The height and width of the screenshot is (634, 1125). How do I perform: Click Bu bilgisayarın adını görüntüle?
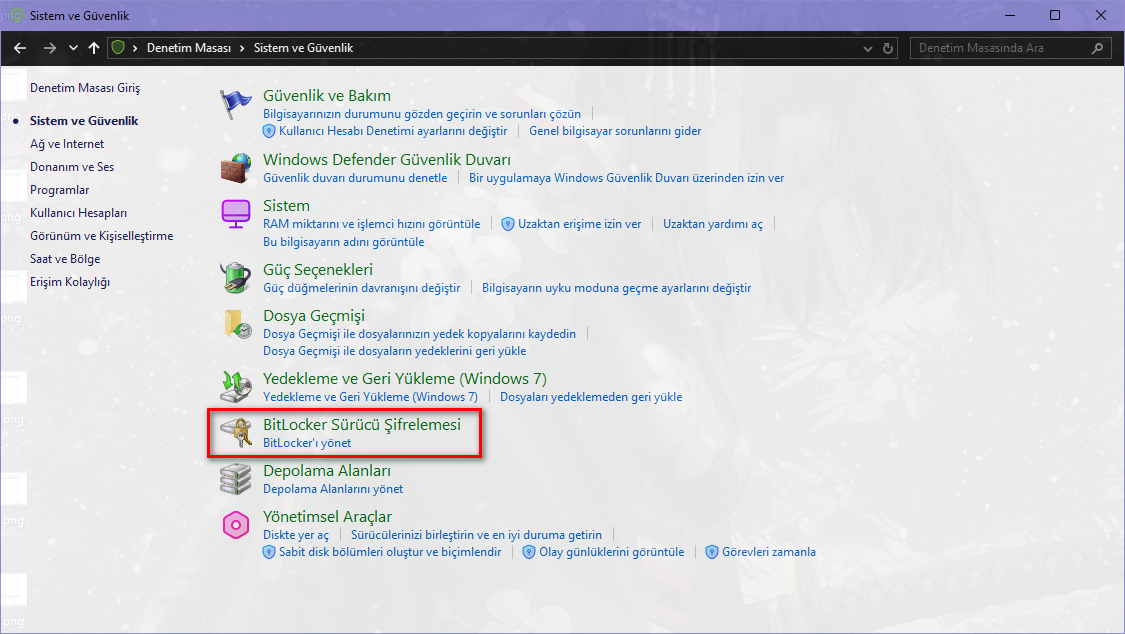(343, 242)
